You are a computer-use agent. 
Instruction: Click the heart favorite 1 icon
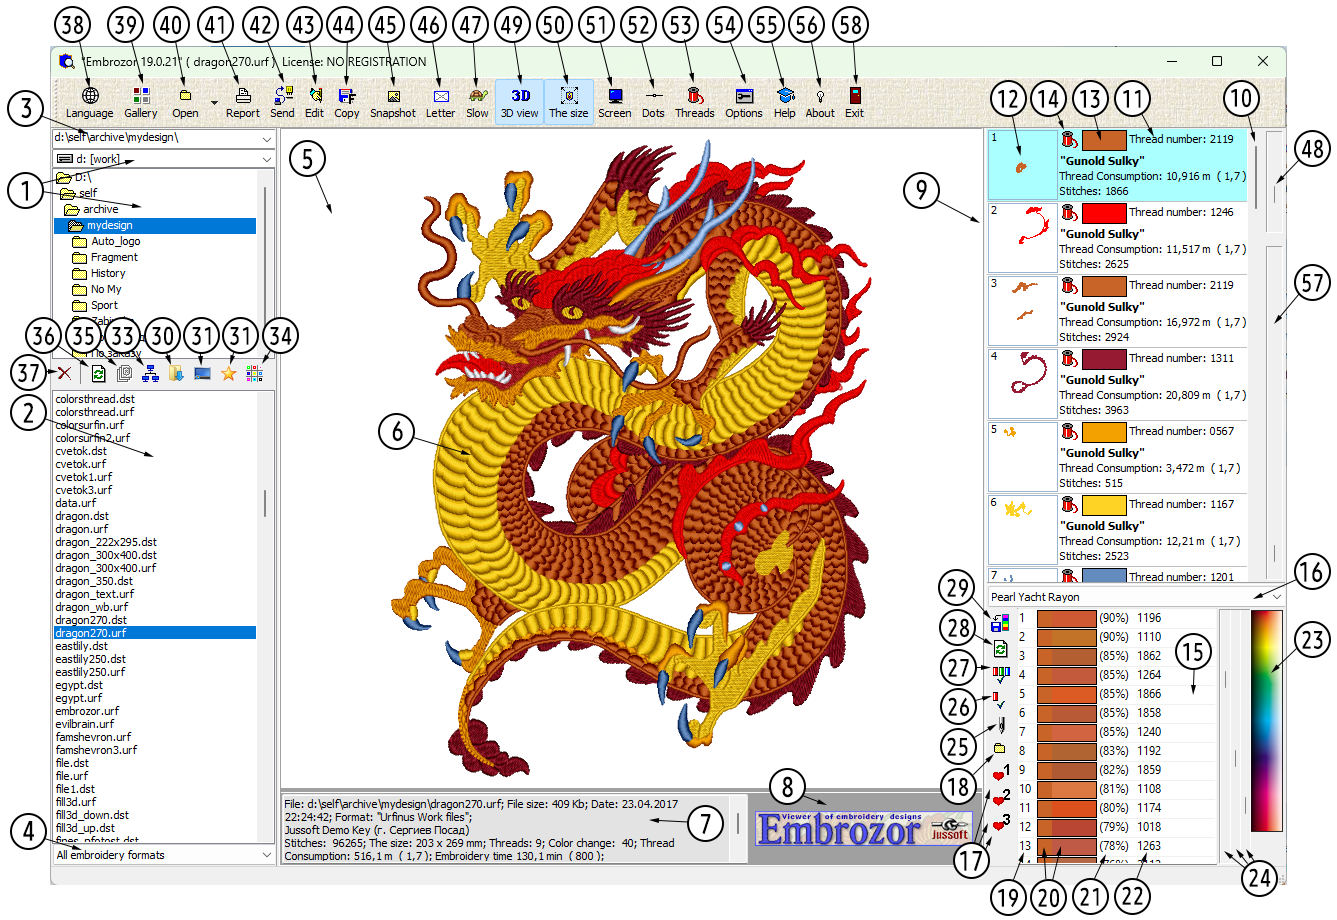tap(1000, 775)
